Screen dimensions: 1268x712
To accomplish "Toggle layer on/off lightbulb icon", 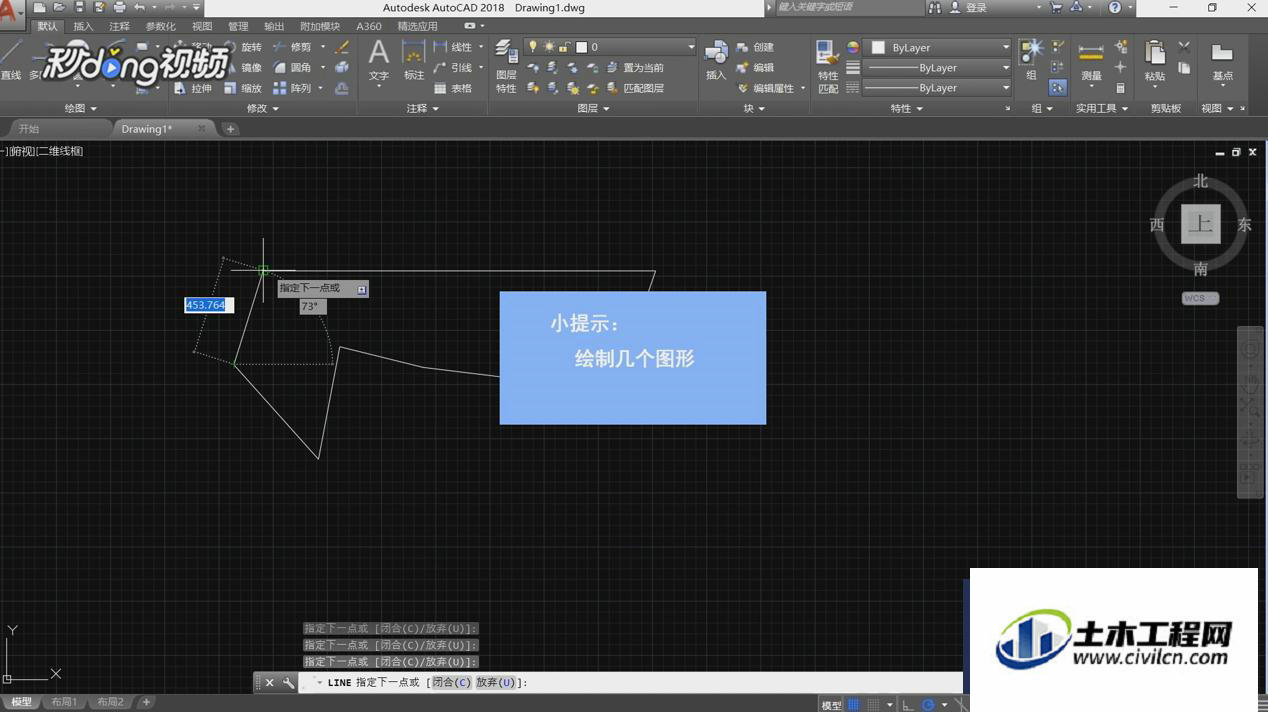I will click(533, 47).
